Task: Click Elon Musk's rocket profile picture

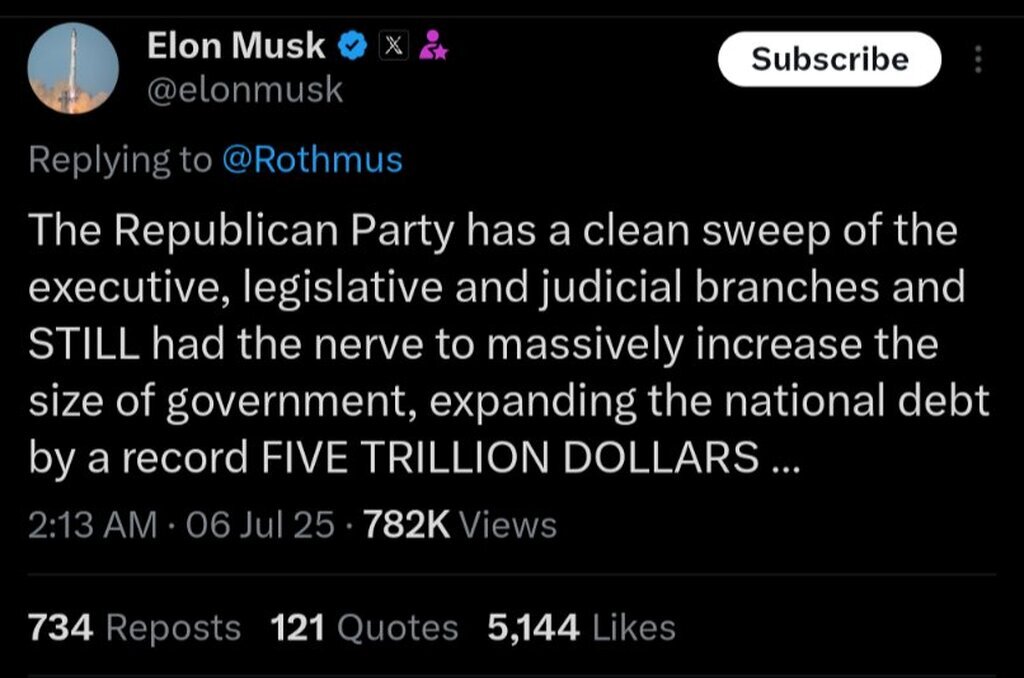Action: click(72, 68)
